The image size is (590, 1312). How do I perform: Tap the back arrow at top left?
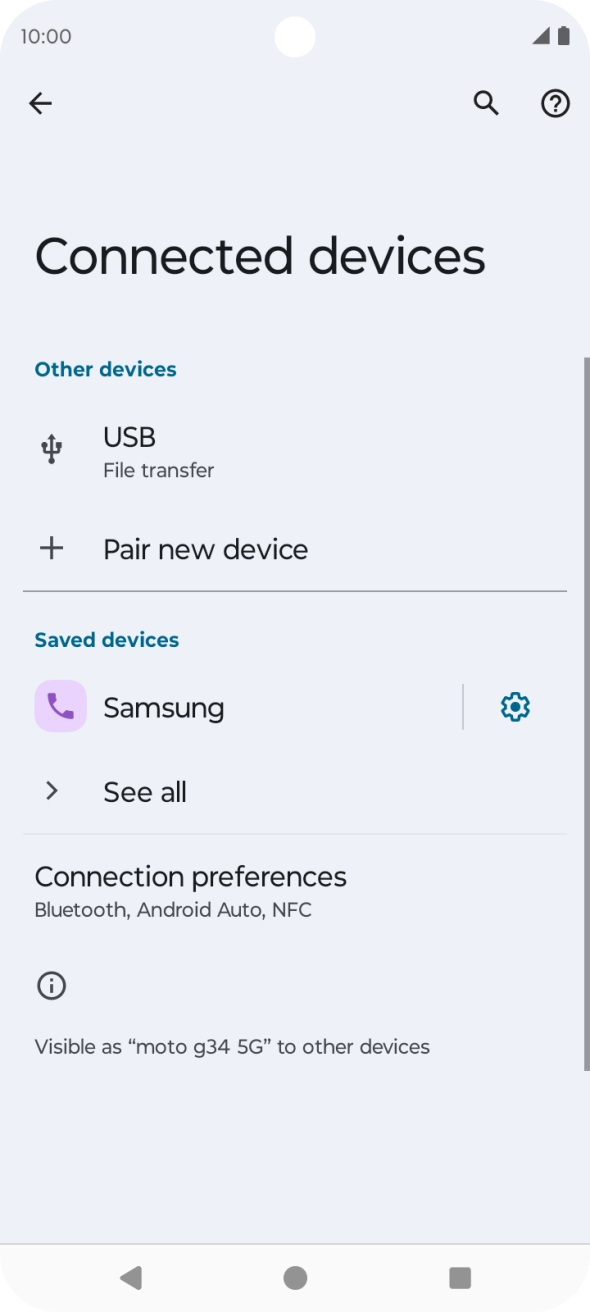40,103
